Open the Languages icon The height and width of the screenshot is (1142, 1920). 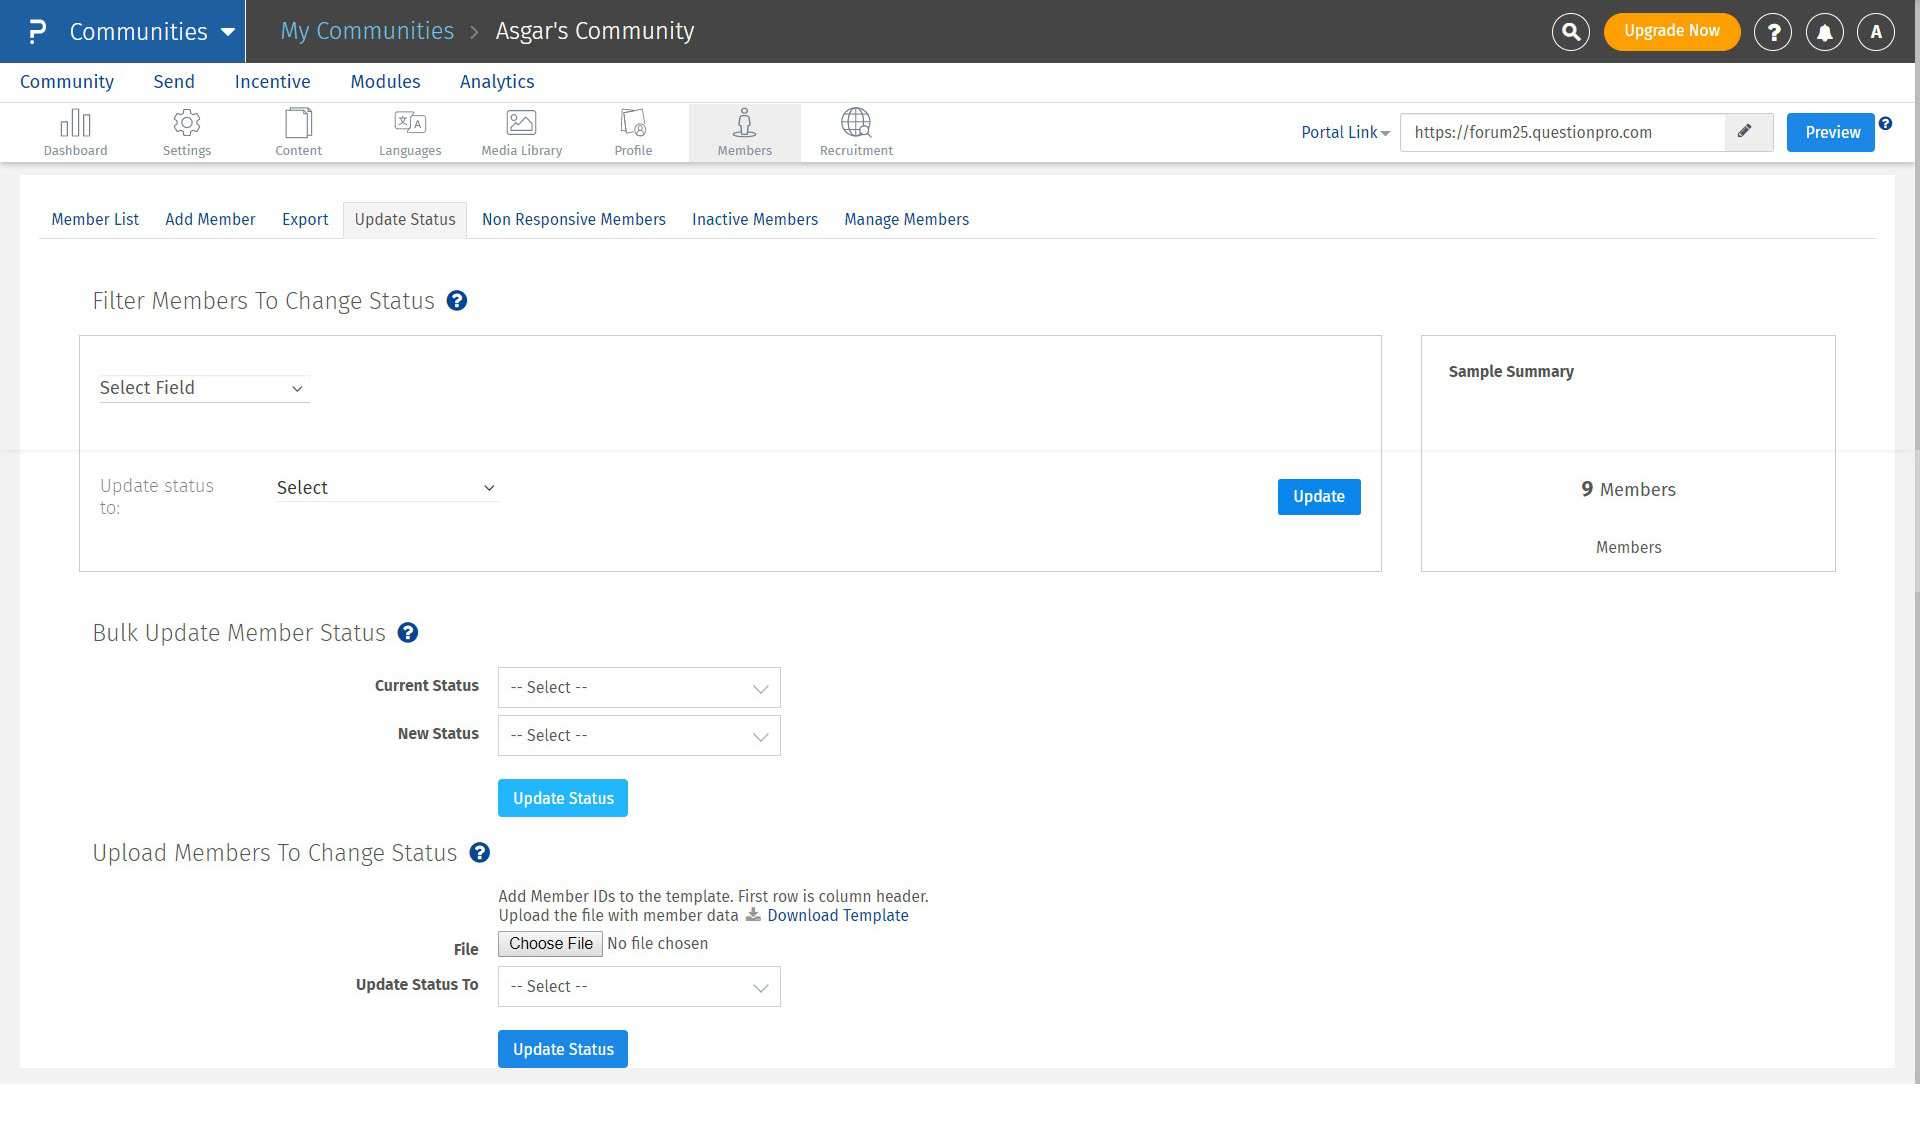tap(410, 132)
